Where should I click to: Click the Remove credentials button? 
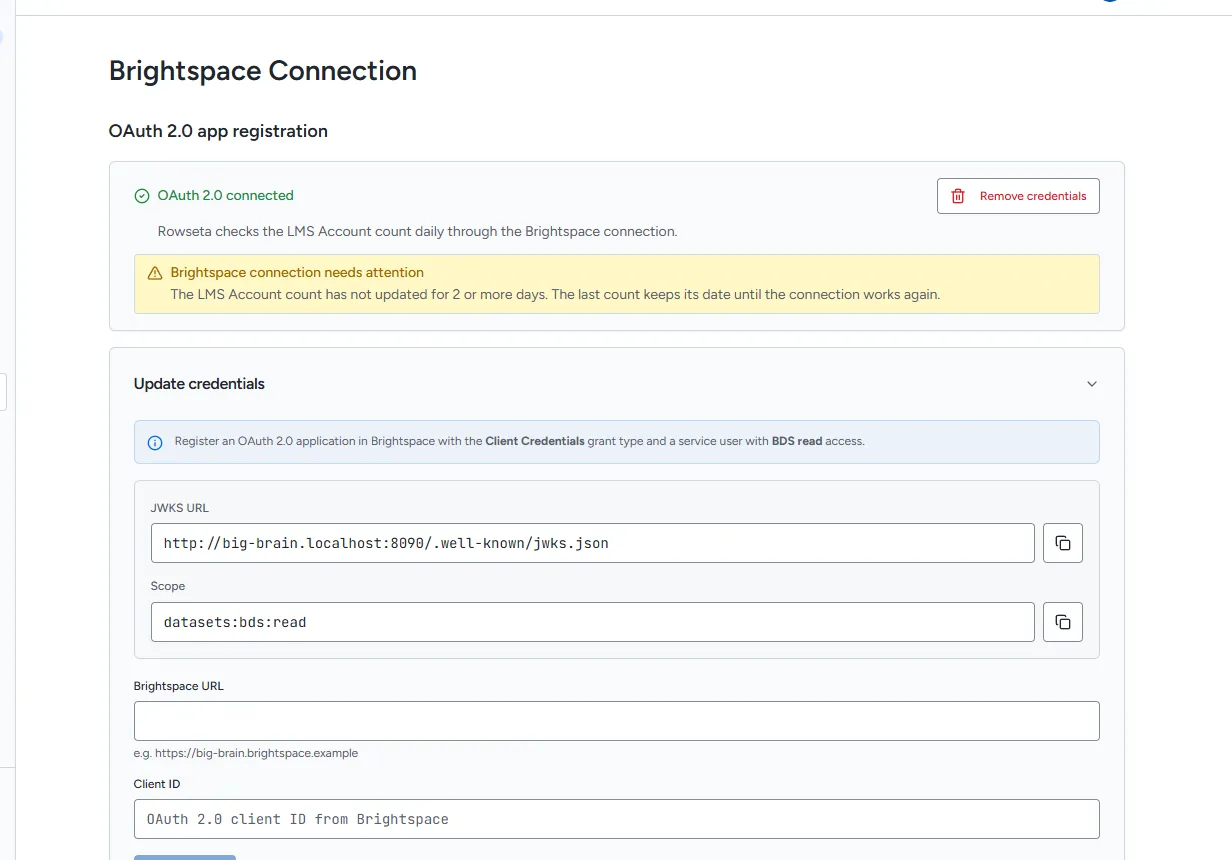pos(1018,196)
